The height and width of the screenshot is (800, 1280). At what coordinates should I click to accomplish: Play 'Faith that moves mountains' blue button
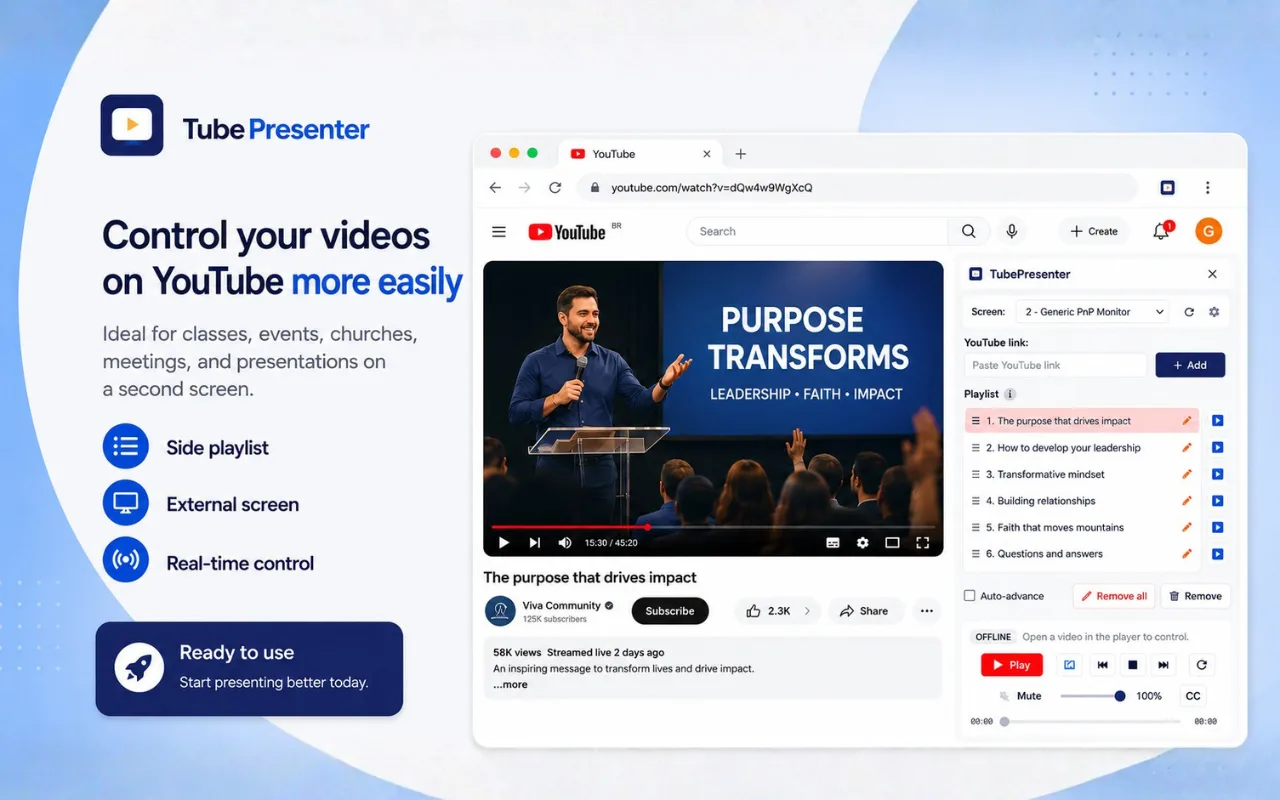click(1217, 527)
